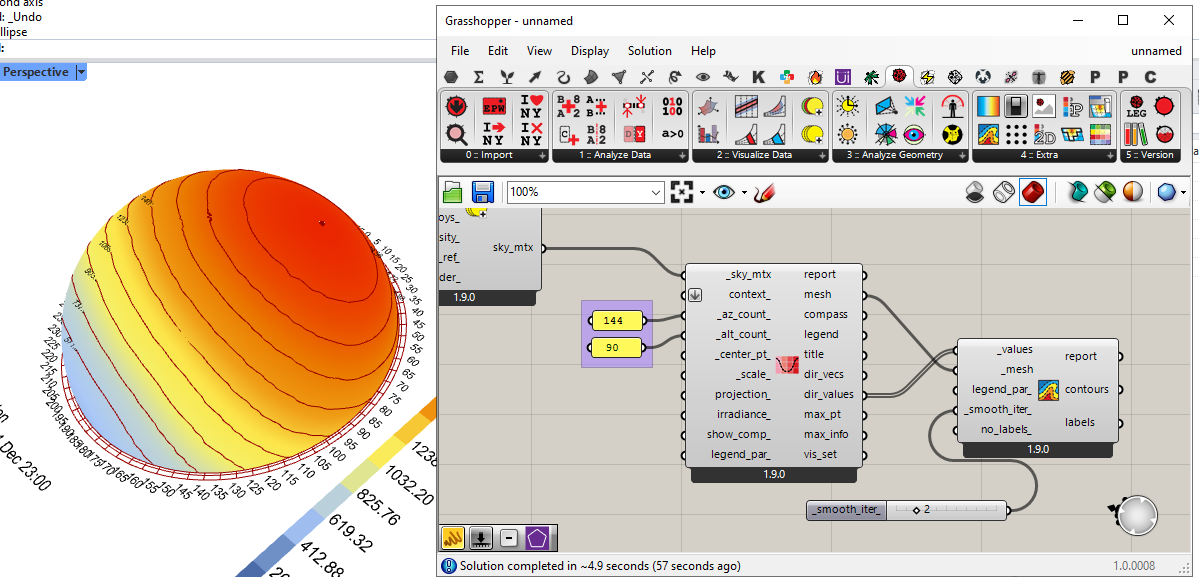Click the LEG icon in Version panel
Viewport: 1199px width, 577px height.
pos(1136,106)
